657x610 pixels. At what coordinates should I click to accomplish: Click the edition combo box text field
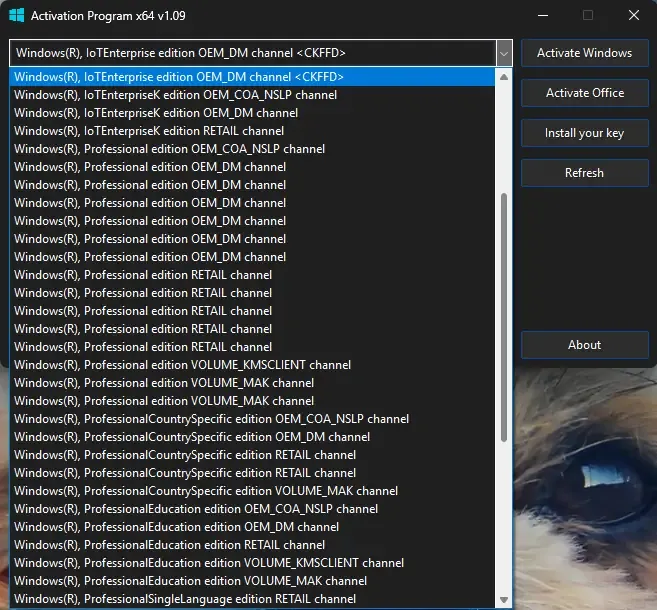coord(253,53)
